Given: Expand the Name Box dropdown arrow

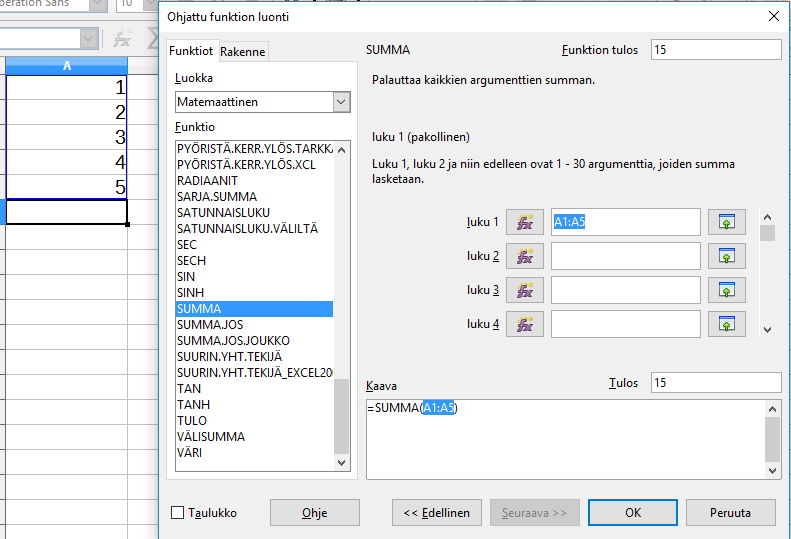Looking at the screenshot, I should pyautogui.click(x=89, y=38).
